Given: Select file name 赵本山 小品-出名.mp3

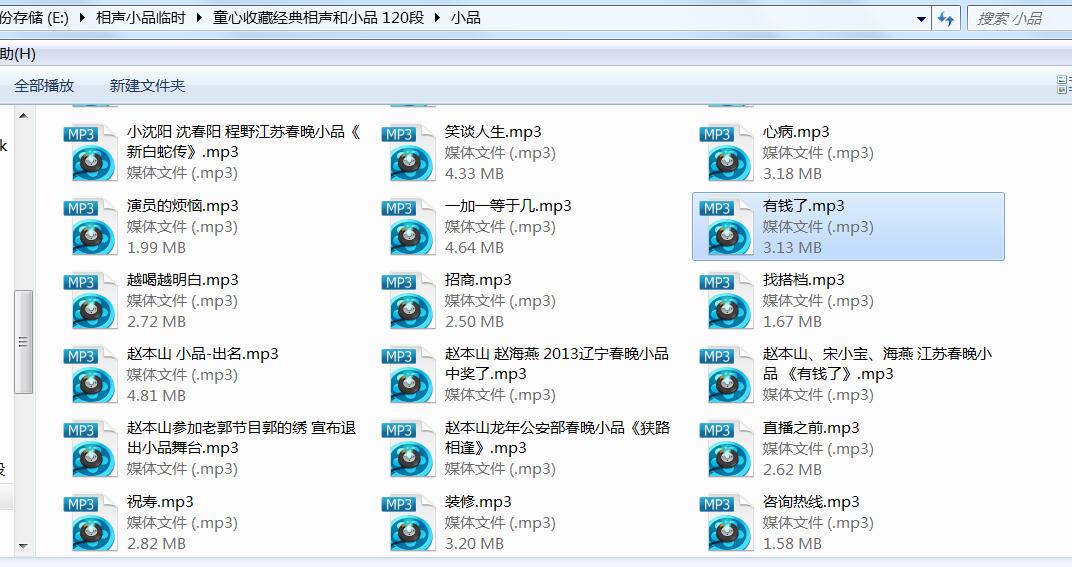Looking at the screenshot, I should click(x=202, y=354).
